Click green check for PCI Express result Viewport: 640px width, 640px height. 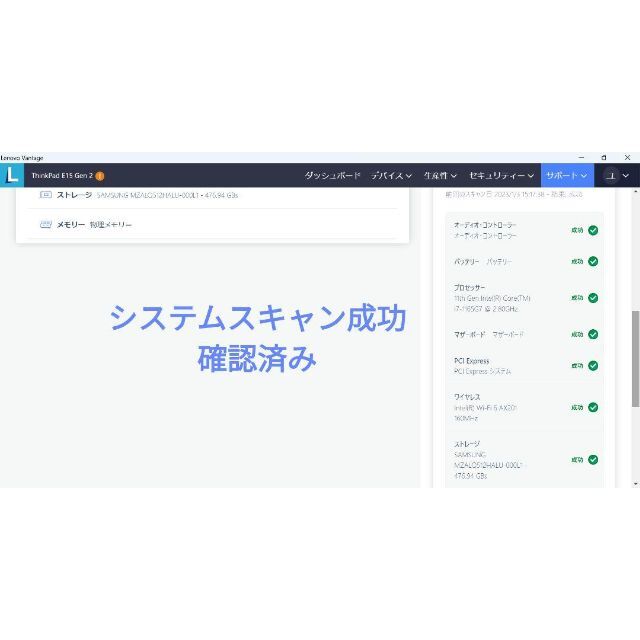pyautogui.click(x=593, y=366)
